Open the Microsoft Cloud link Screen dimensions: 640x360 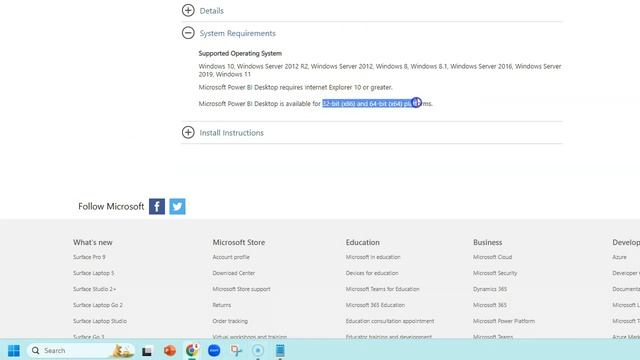pos(492,257)
